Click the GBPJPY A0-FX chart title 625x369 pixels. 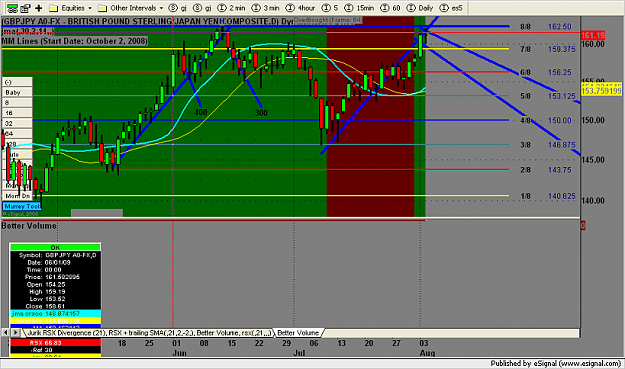(147, 21)
